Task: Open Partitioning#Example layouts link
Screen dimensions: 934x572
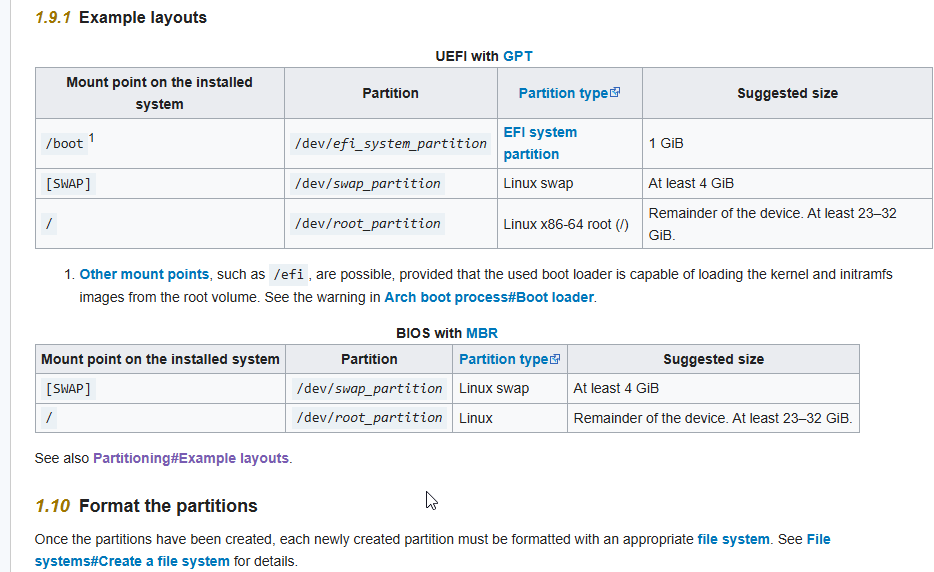Action: tap(191, 458)
